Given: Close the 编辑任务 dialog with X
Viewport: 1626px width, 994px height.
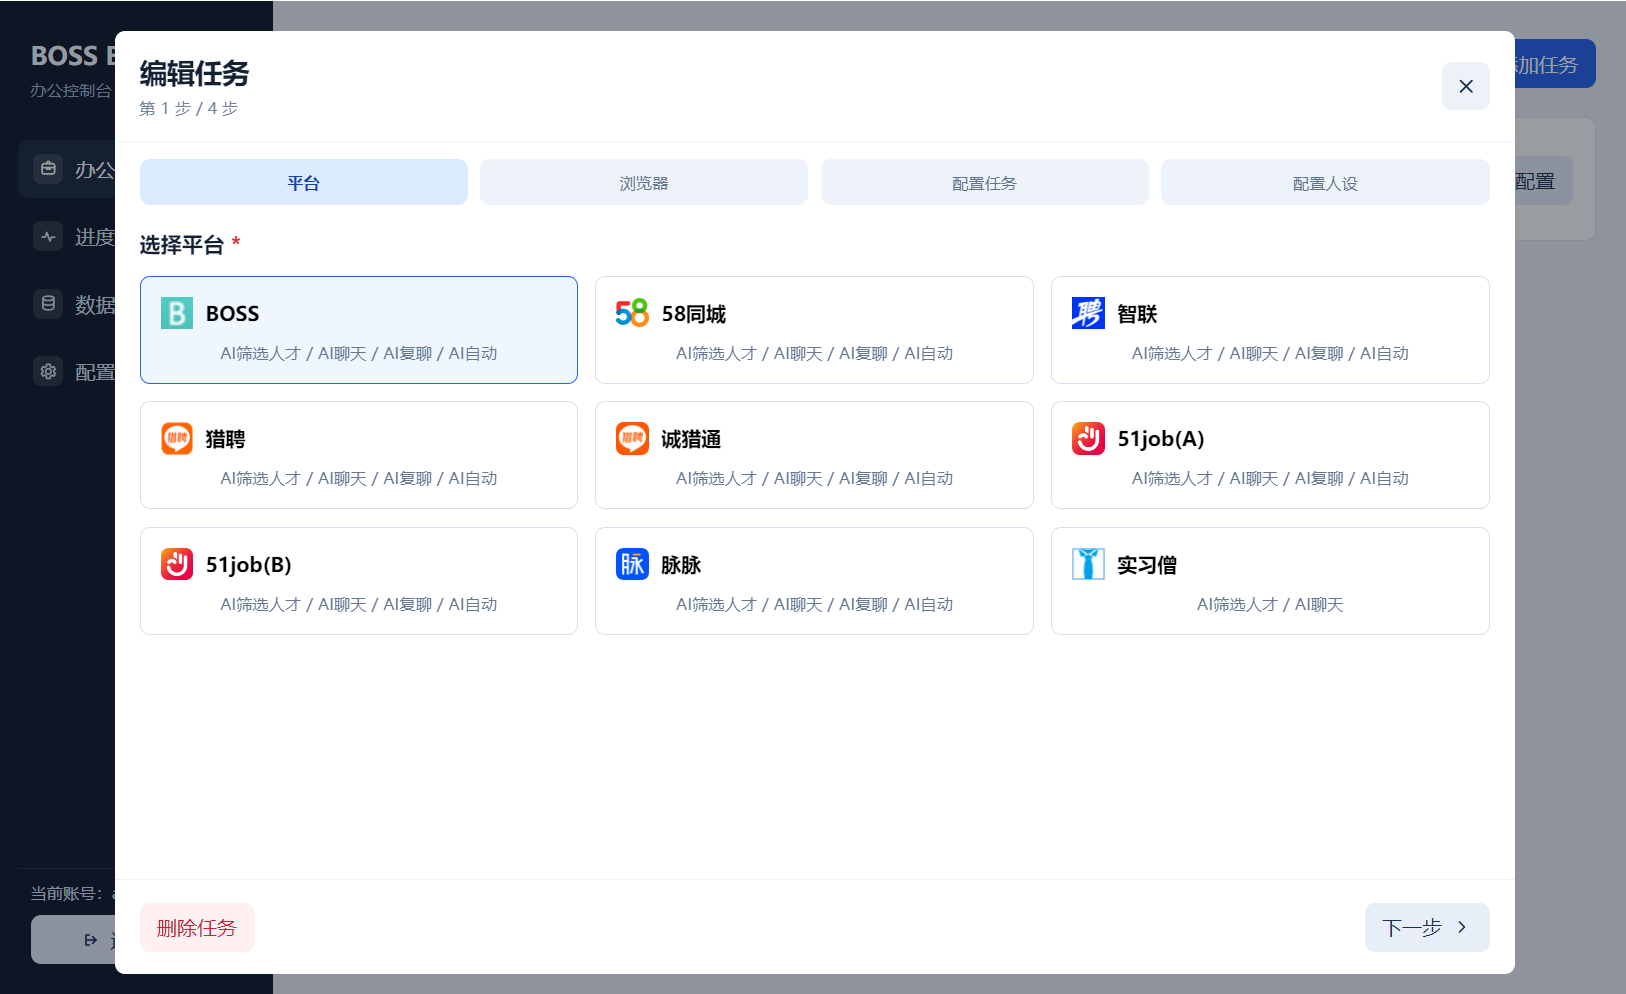Looking at the screenshot, I should [x=1466, y=86].
